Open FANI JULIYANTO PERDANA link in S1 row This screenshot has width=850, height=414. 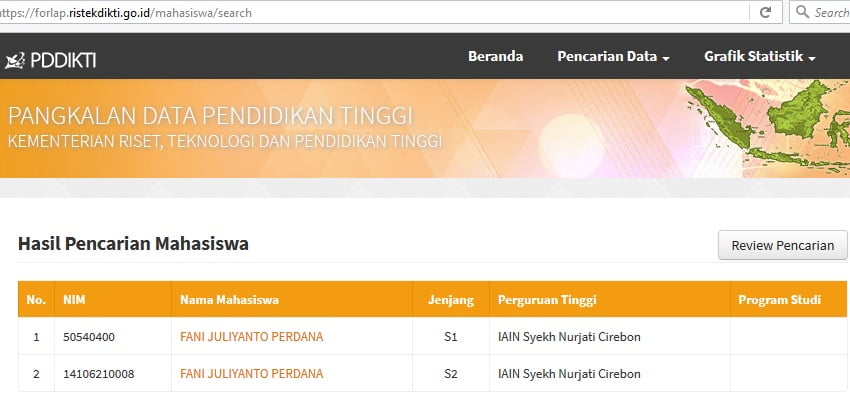click(251, 337)
